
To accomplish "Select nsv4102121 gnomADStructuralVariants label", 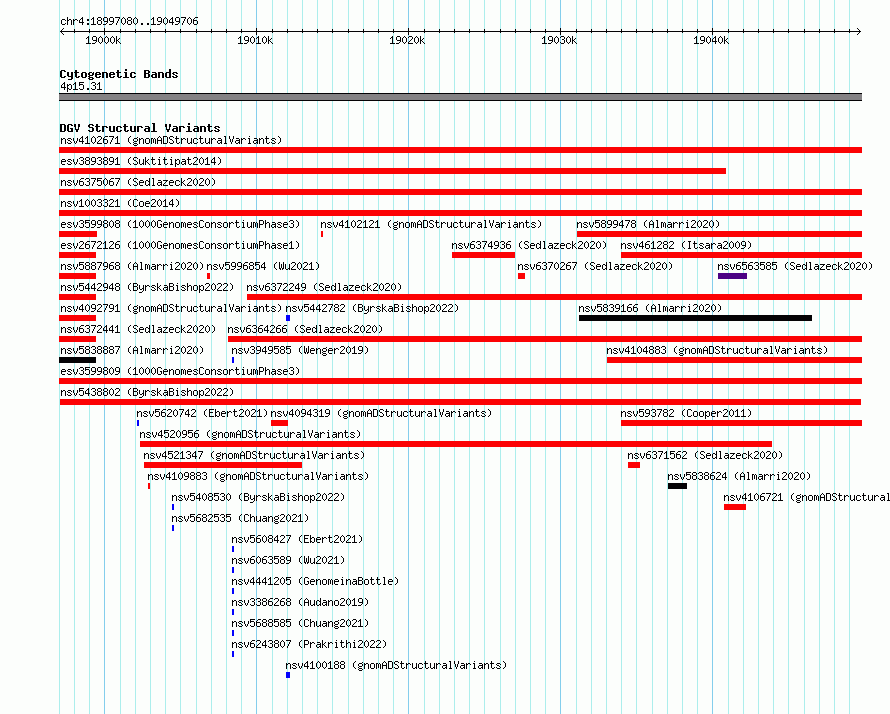I will coord(431,224).
